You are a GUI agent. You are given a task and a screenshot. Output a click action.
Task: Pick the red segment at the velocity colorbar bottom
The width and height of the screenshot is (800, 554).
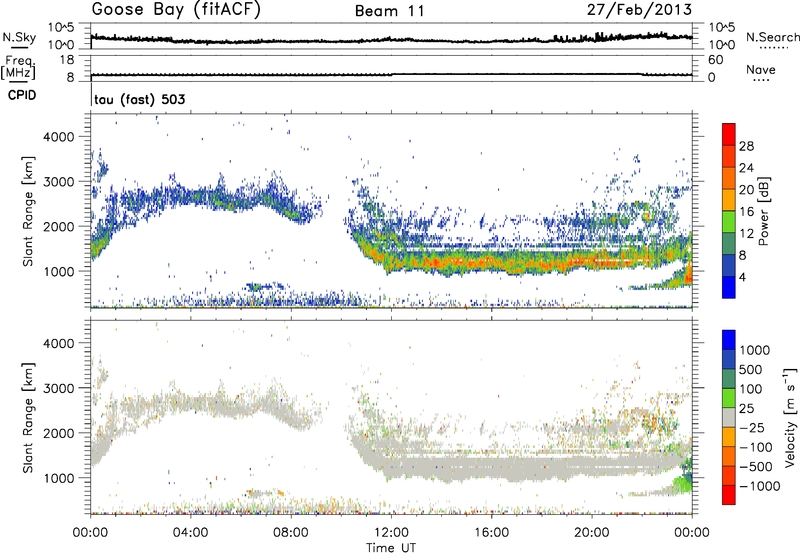(729, 495)
